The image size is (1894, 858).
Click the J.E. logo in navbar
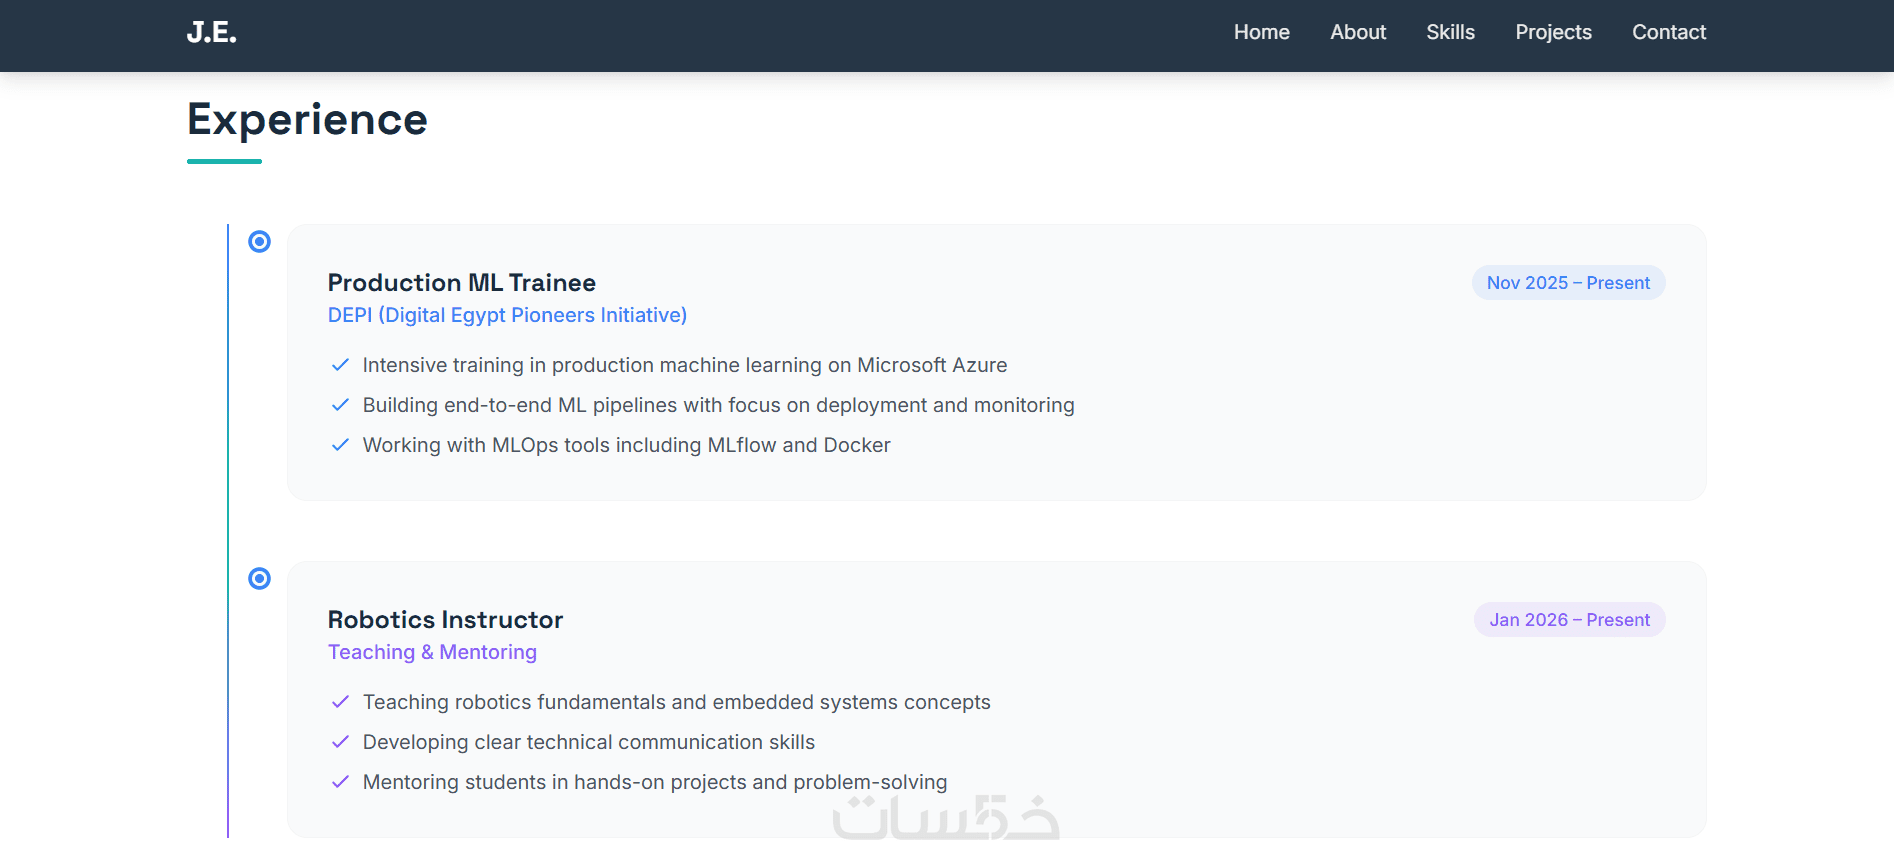pyautogui.click(x=212, y=33)
